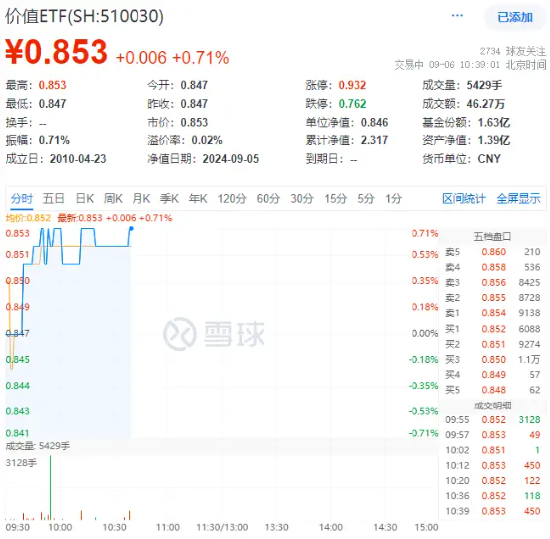
Task: Open the three-dot more options menu
Action: pyautogui.click(x=457, y=16)
